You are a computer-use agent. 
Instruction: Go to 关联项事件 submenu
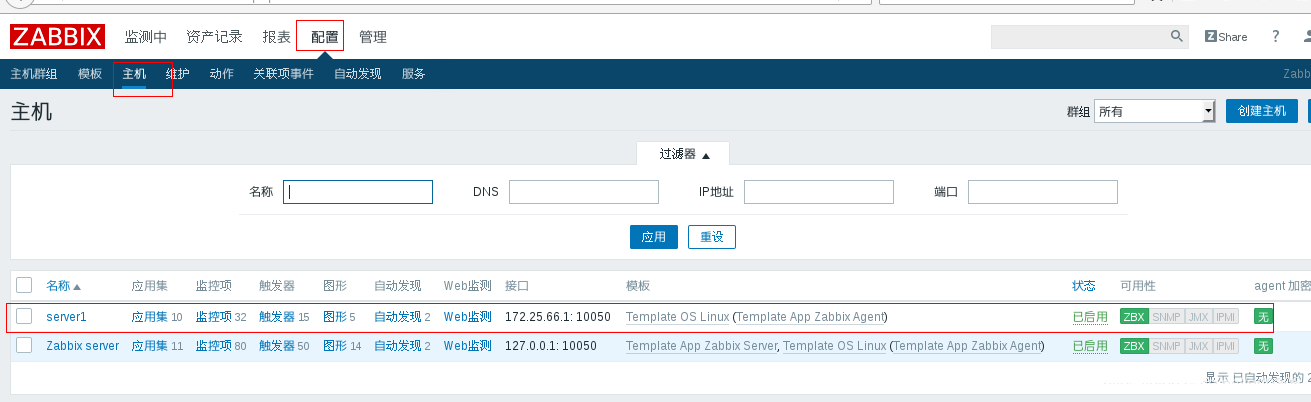(284, 74)
